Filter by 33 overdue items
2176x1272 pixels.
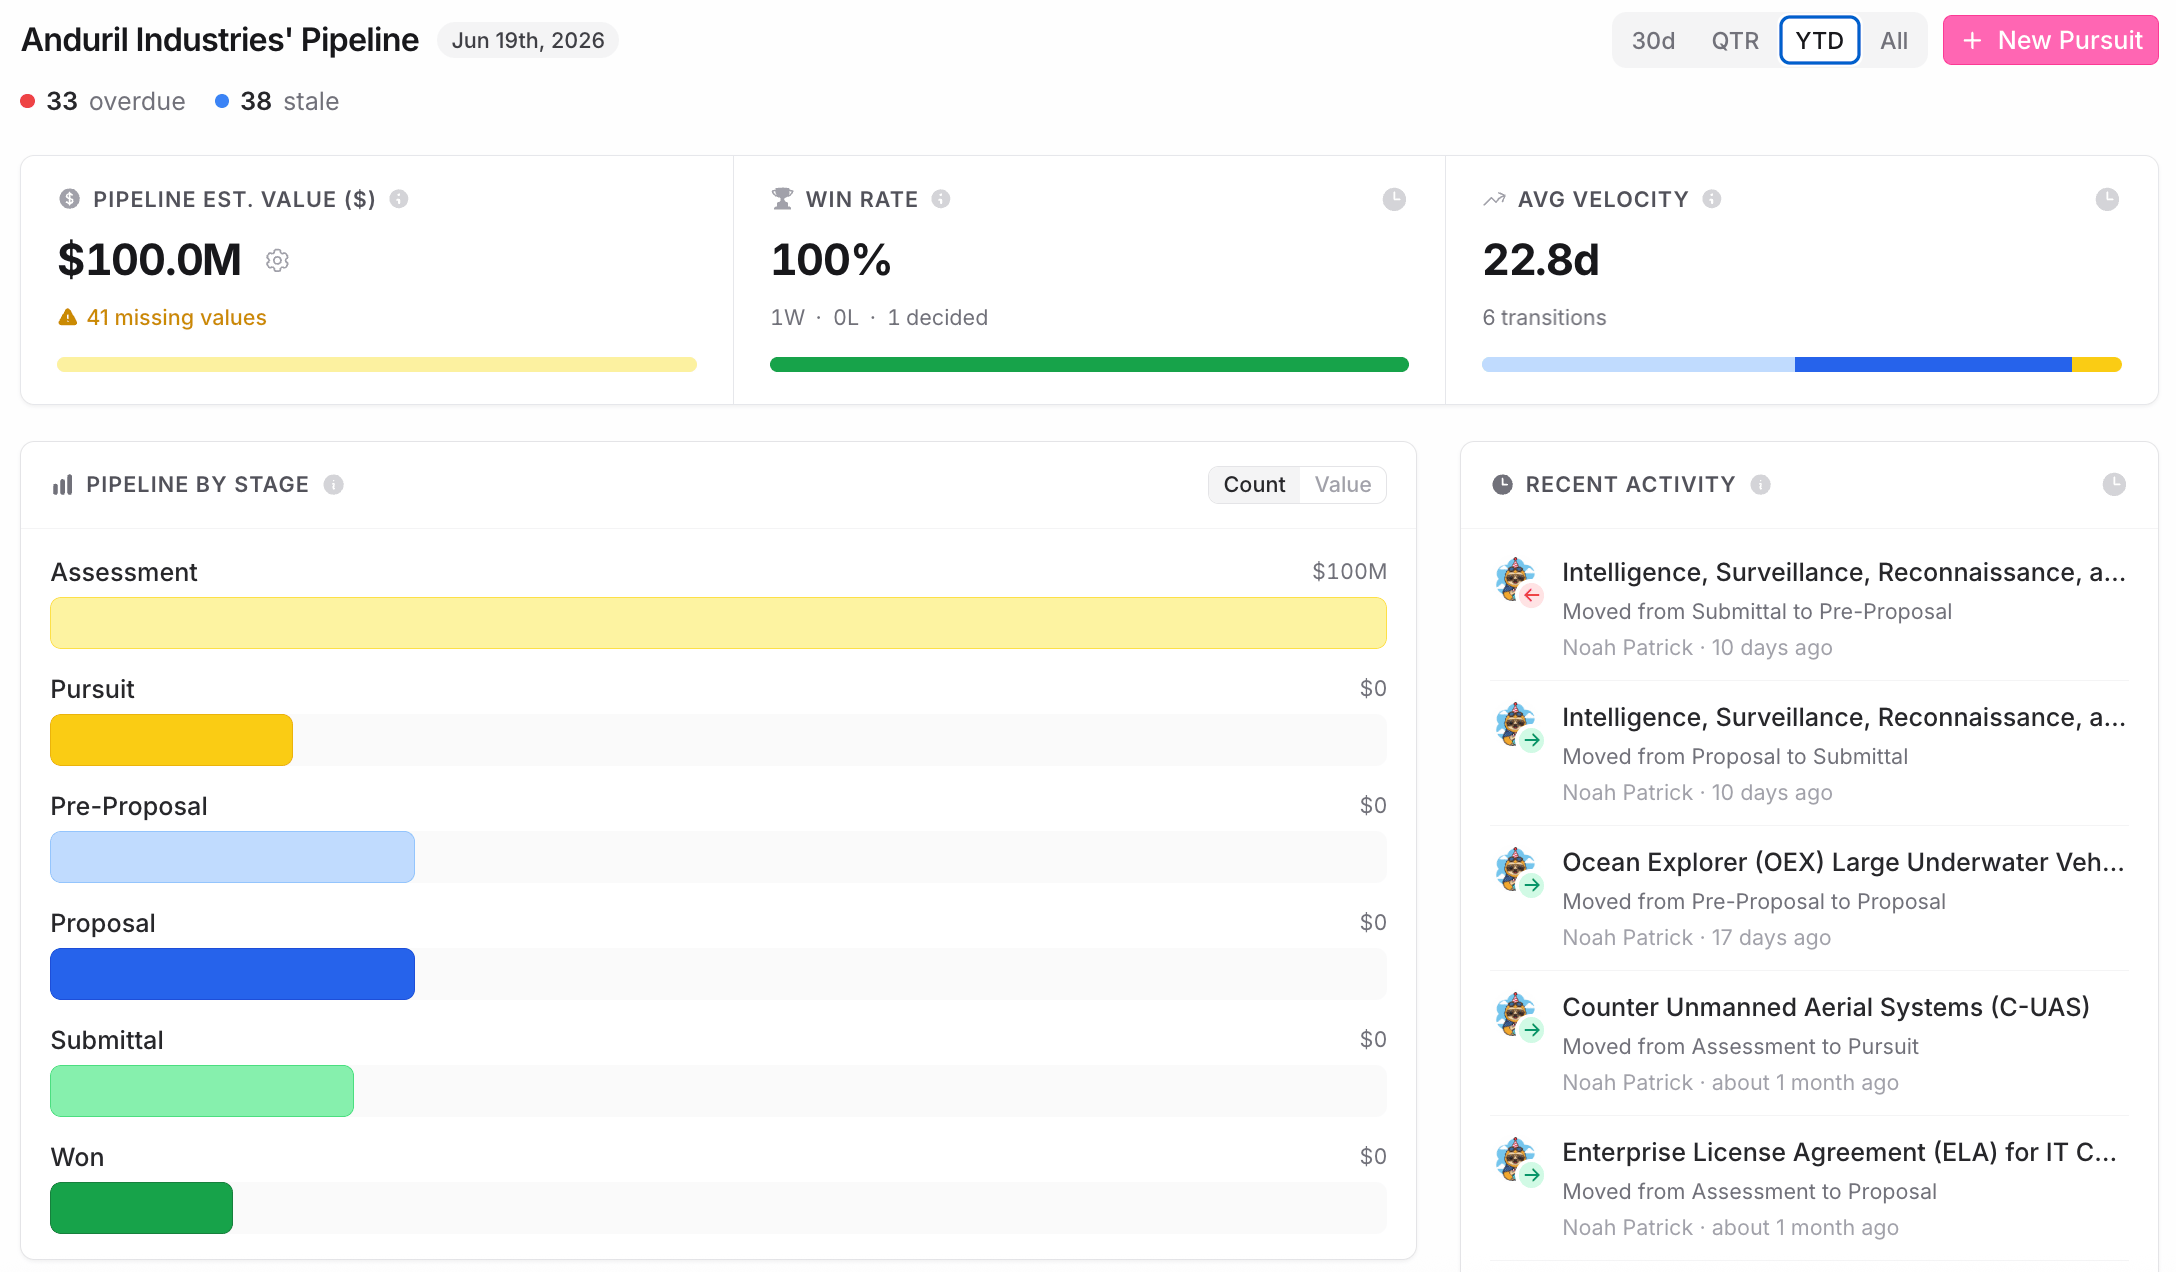point(103,101)
